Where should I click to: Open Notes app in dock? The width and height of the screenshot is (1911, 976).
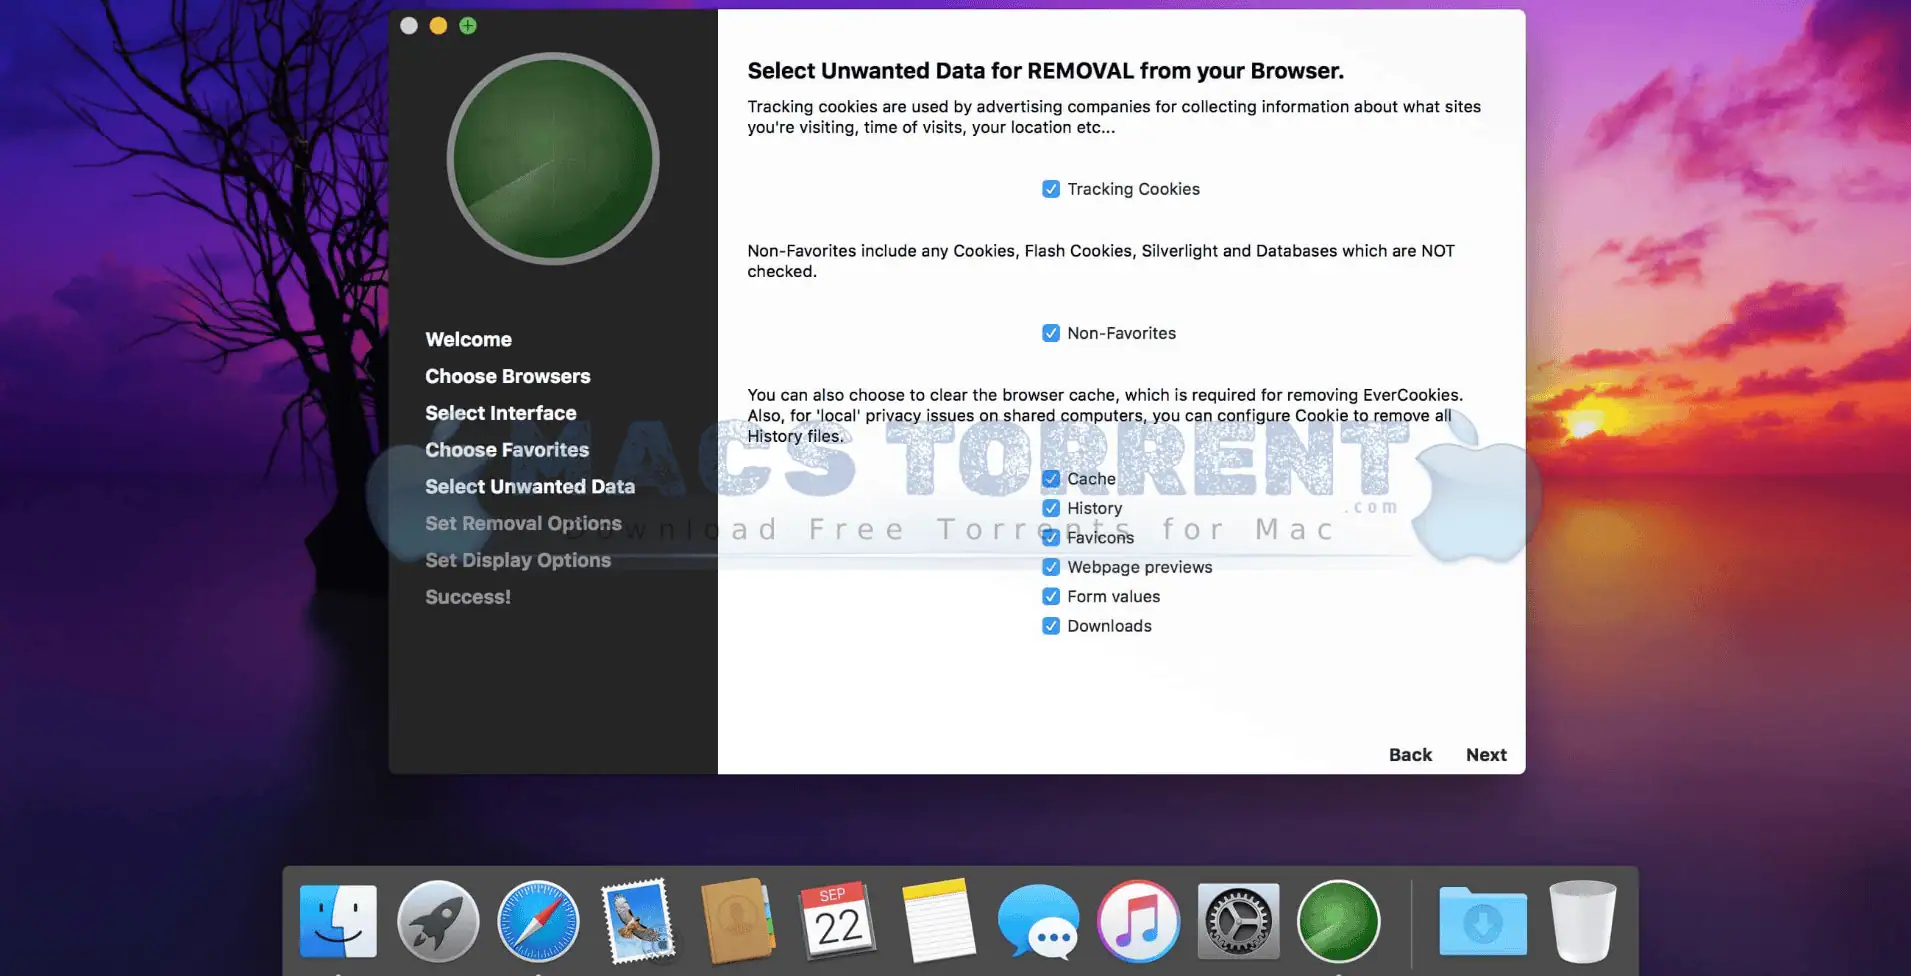tap(938, 921)
